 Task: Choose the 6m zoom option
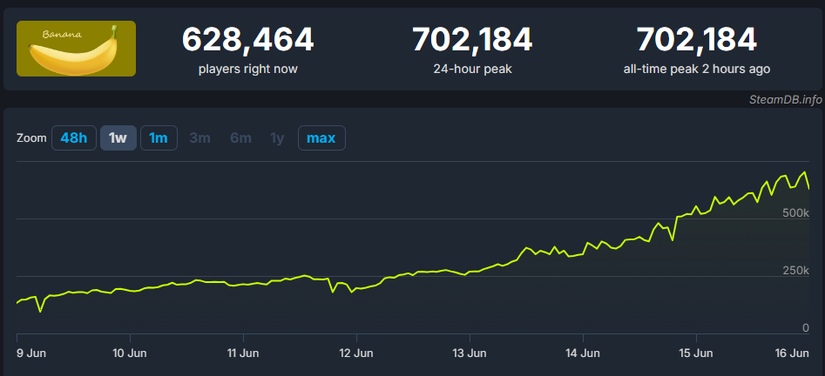point(240,138)
